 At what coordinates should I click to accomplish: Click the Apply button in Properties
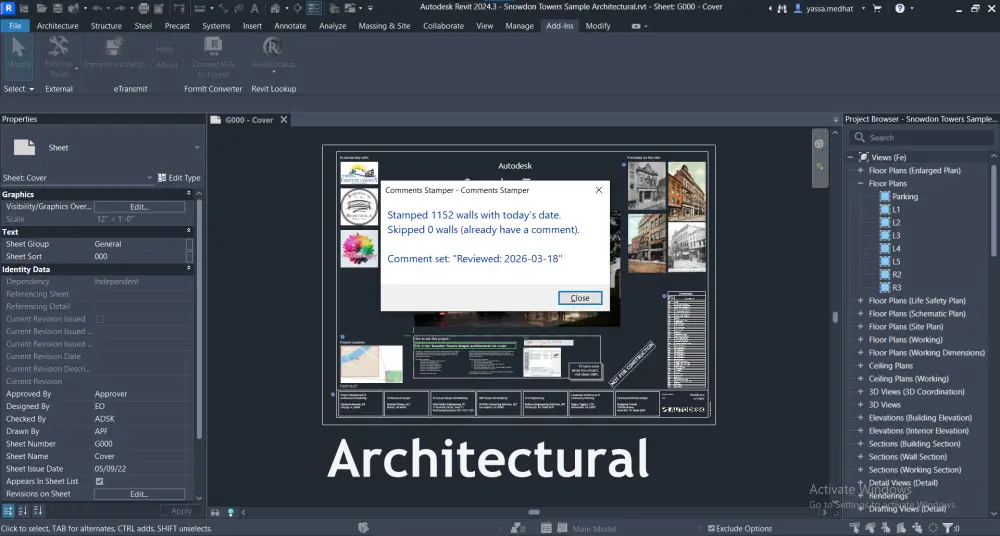181,510
